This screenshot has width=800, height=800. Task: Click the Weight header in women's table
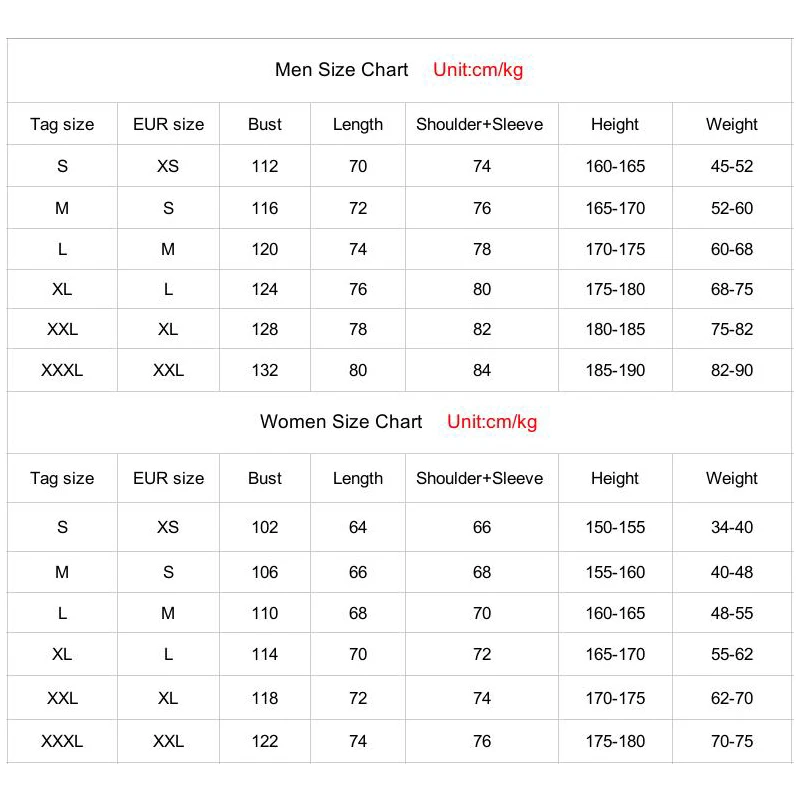pyautogui.click(x=732, y=478)
